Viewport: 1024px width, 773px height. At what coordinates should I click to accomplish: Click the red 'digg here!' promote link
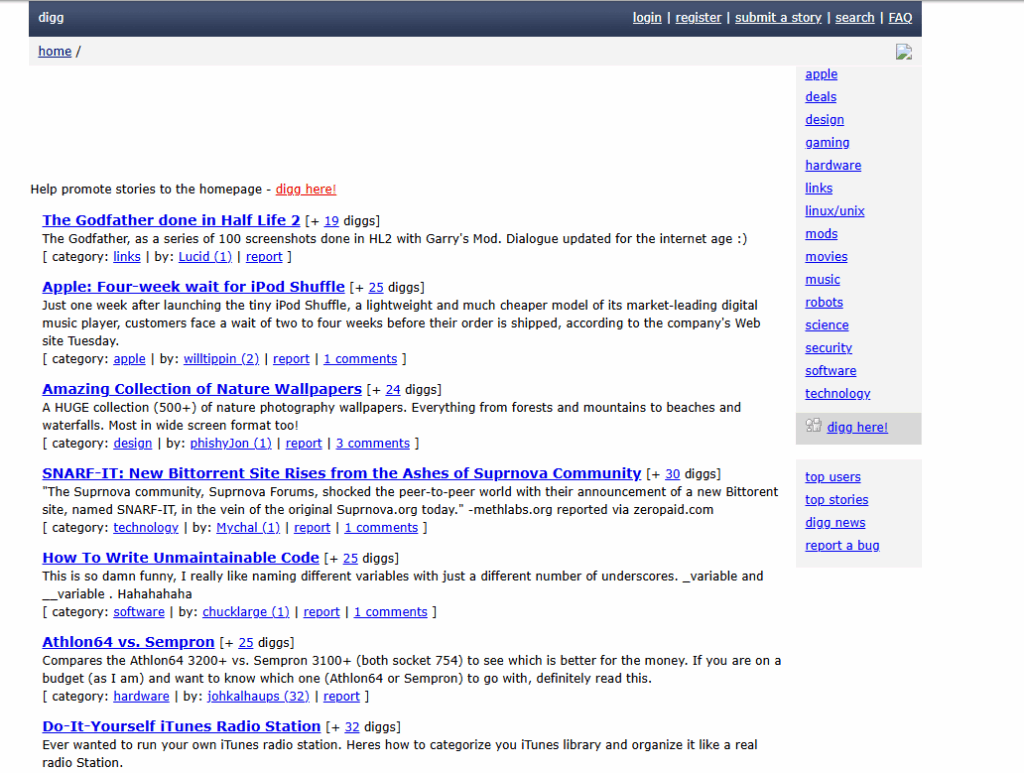pyautogui.click(x=306, y=189)
